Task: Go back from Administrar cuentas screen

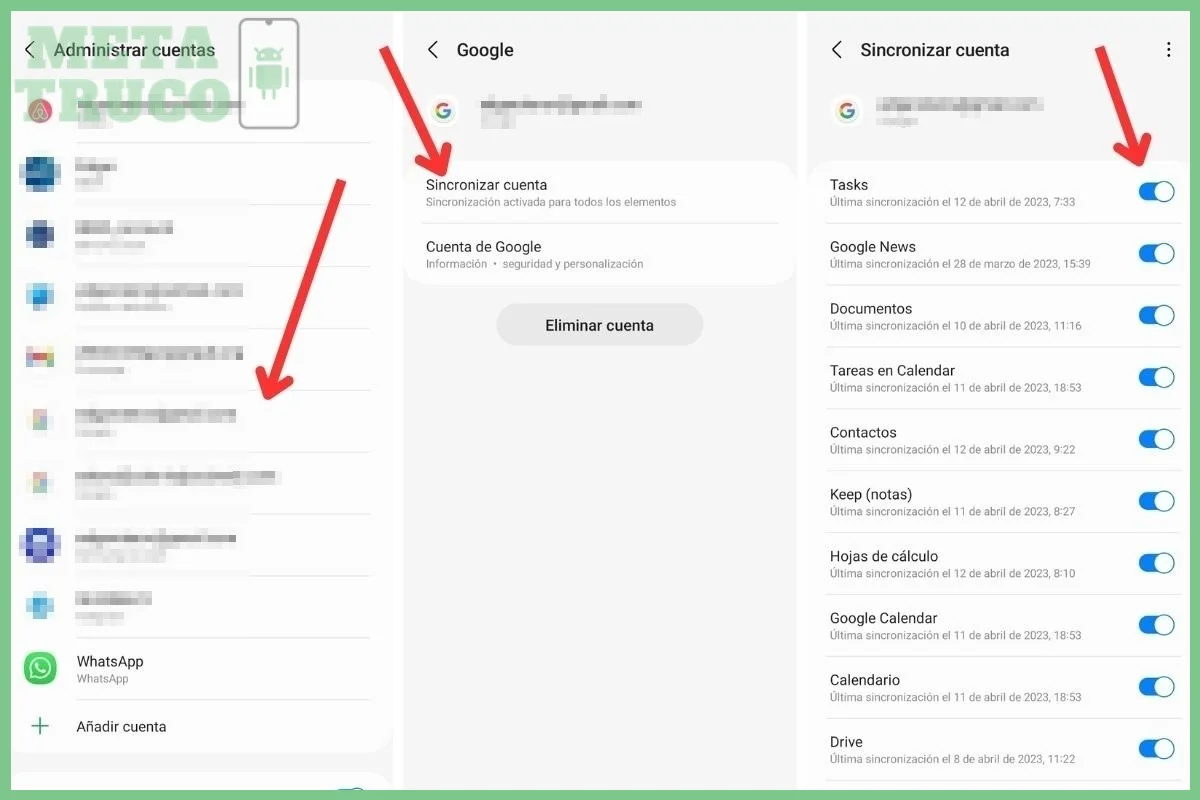Action: 30,50
